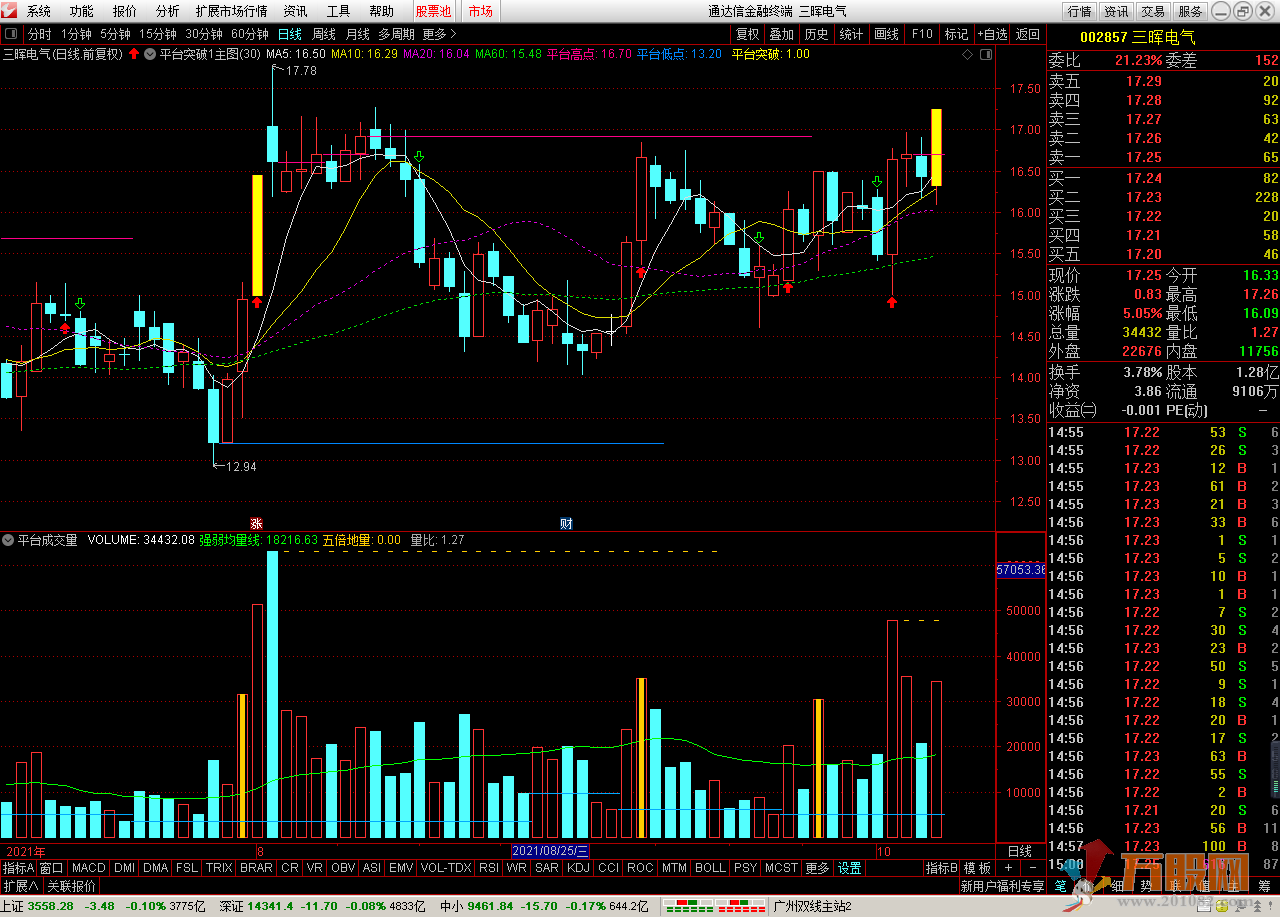
Task: Select the 月线 monthly period
Action: 357,34
